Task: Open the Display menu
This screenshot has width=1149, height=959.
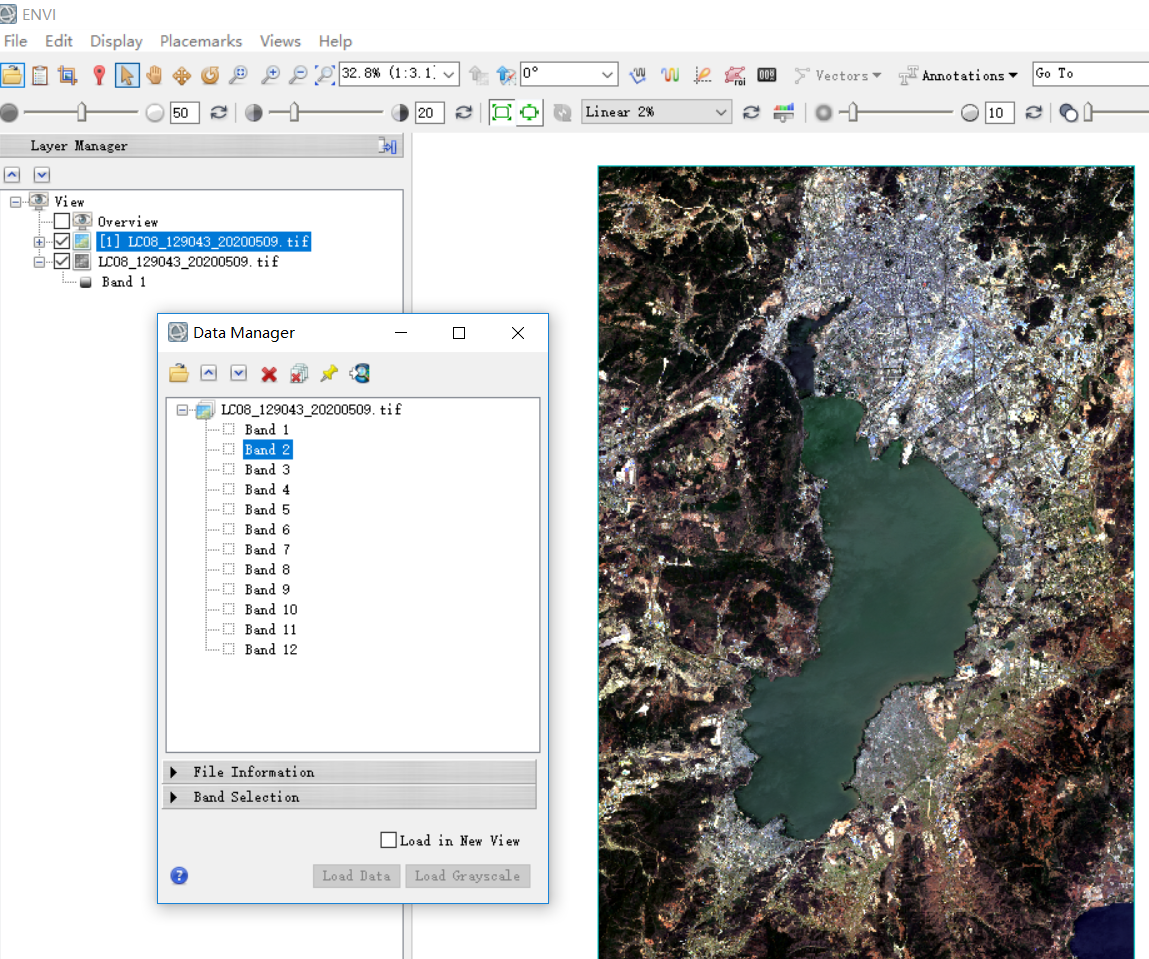Action: pyautogui.click(x=115, y=41)
